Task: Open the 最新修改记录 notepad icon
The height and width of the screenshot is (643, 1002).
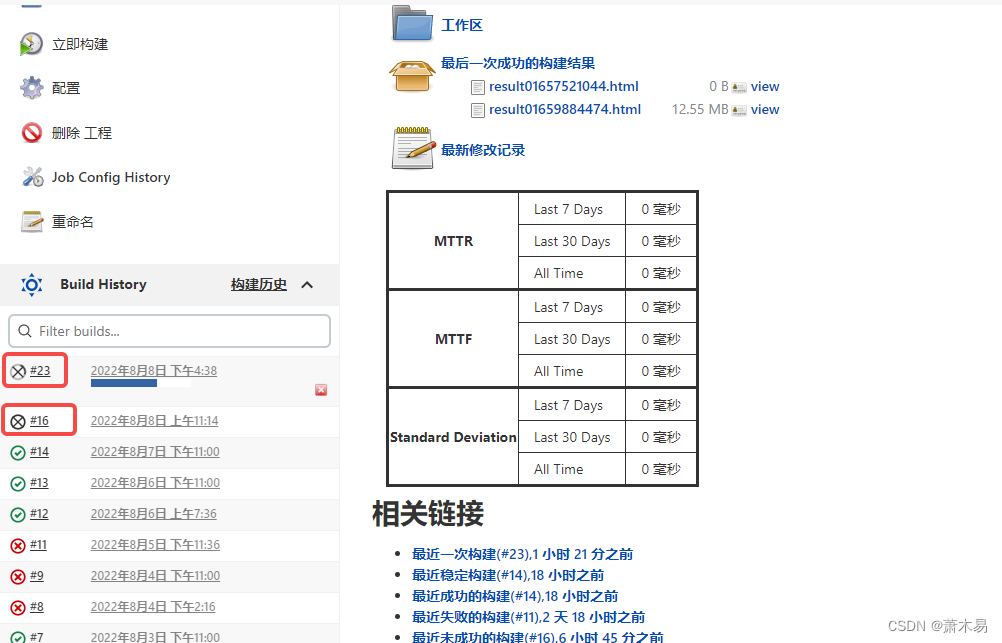Action: click(x=412, y=147)
